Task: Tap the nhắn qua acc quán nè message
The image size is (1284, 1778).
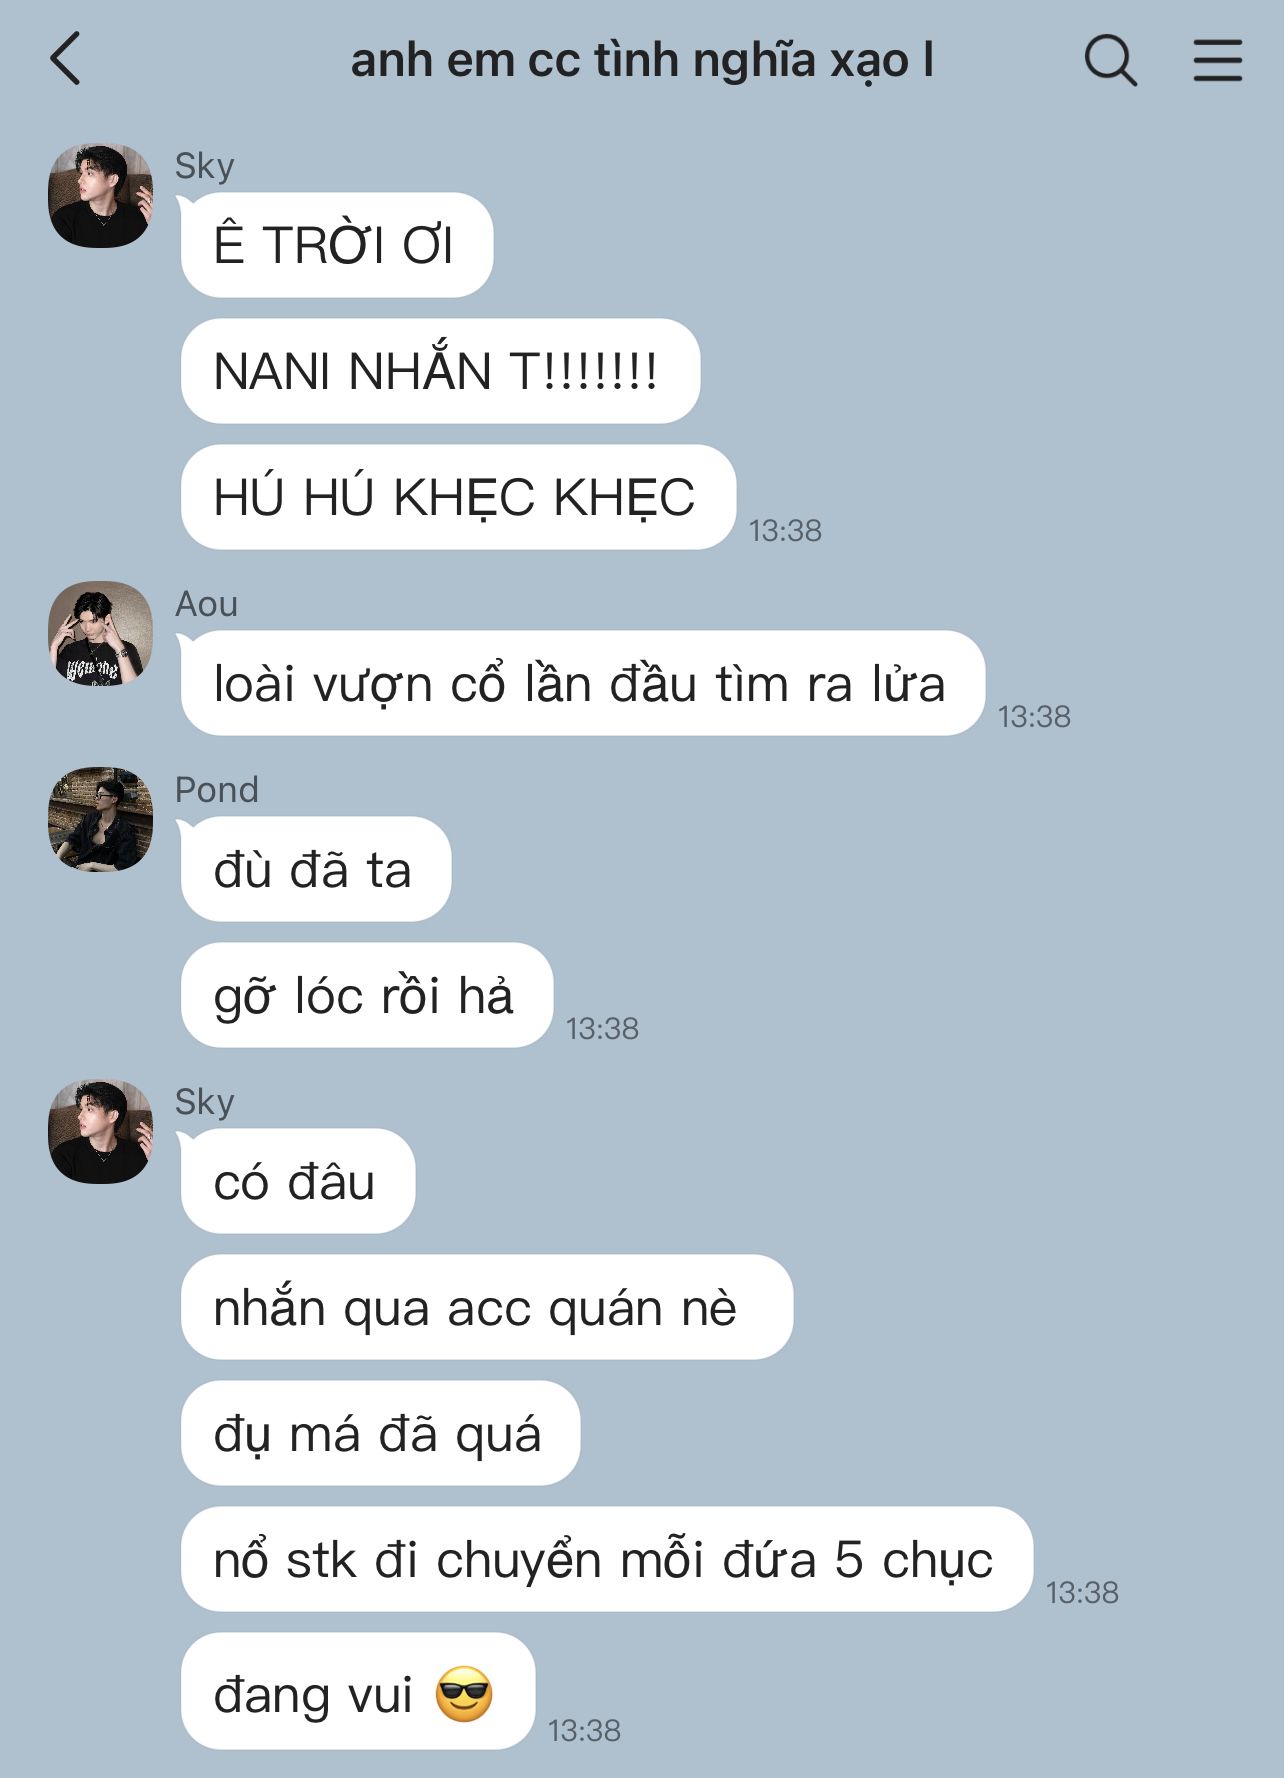Action: click(x=486, y=1307)
